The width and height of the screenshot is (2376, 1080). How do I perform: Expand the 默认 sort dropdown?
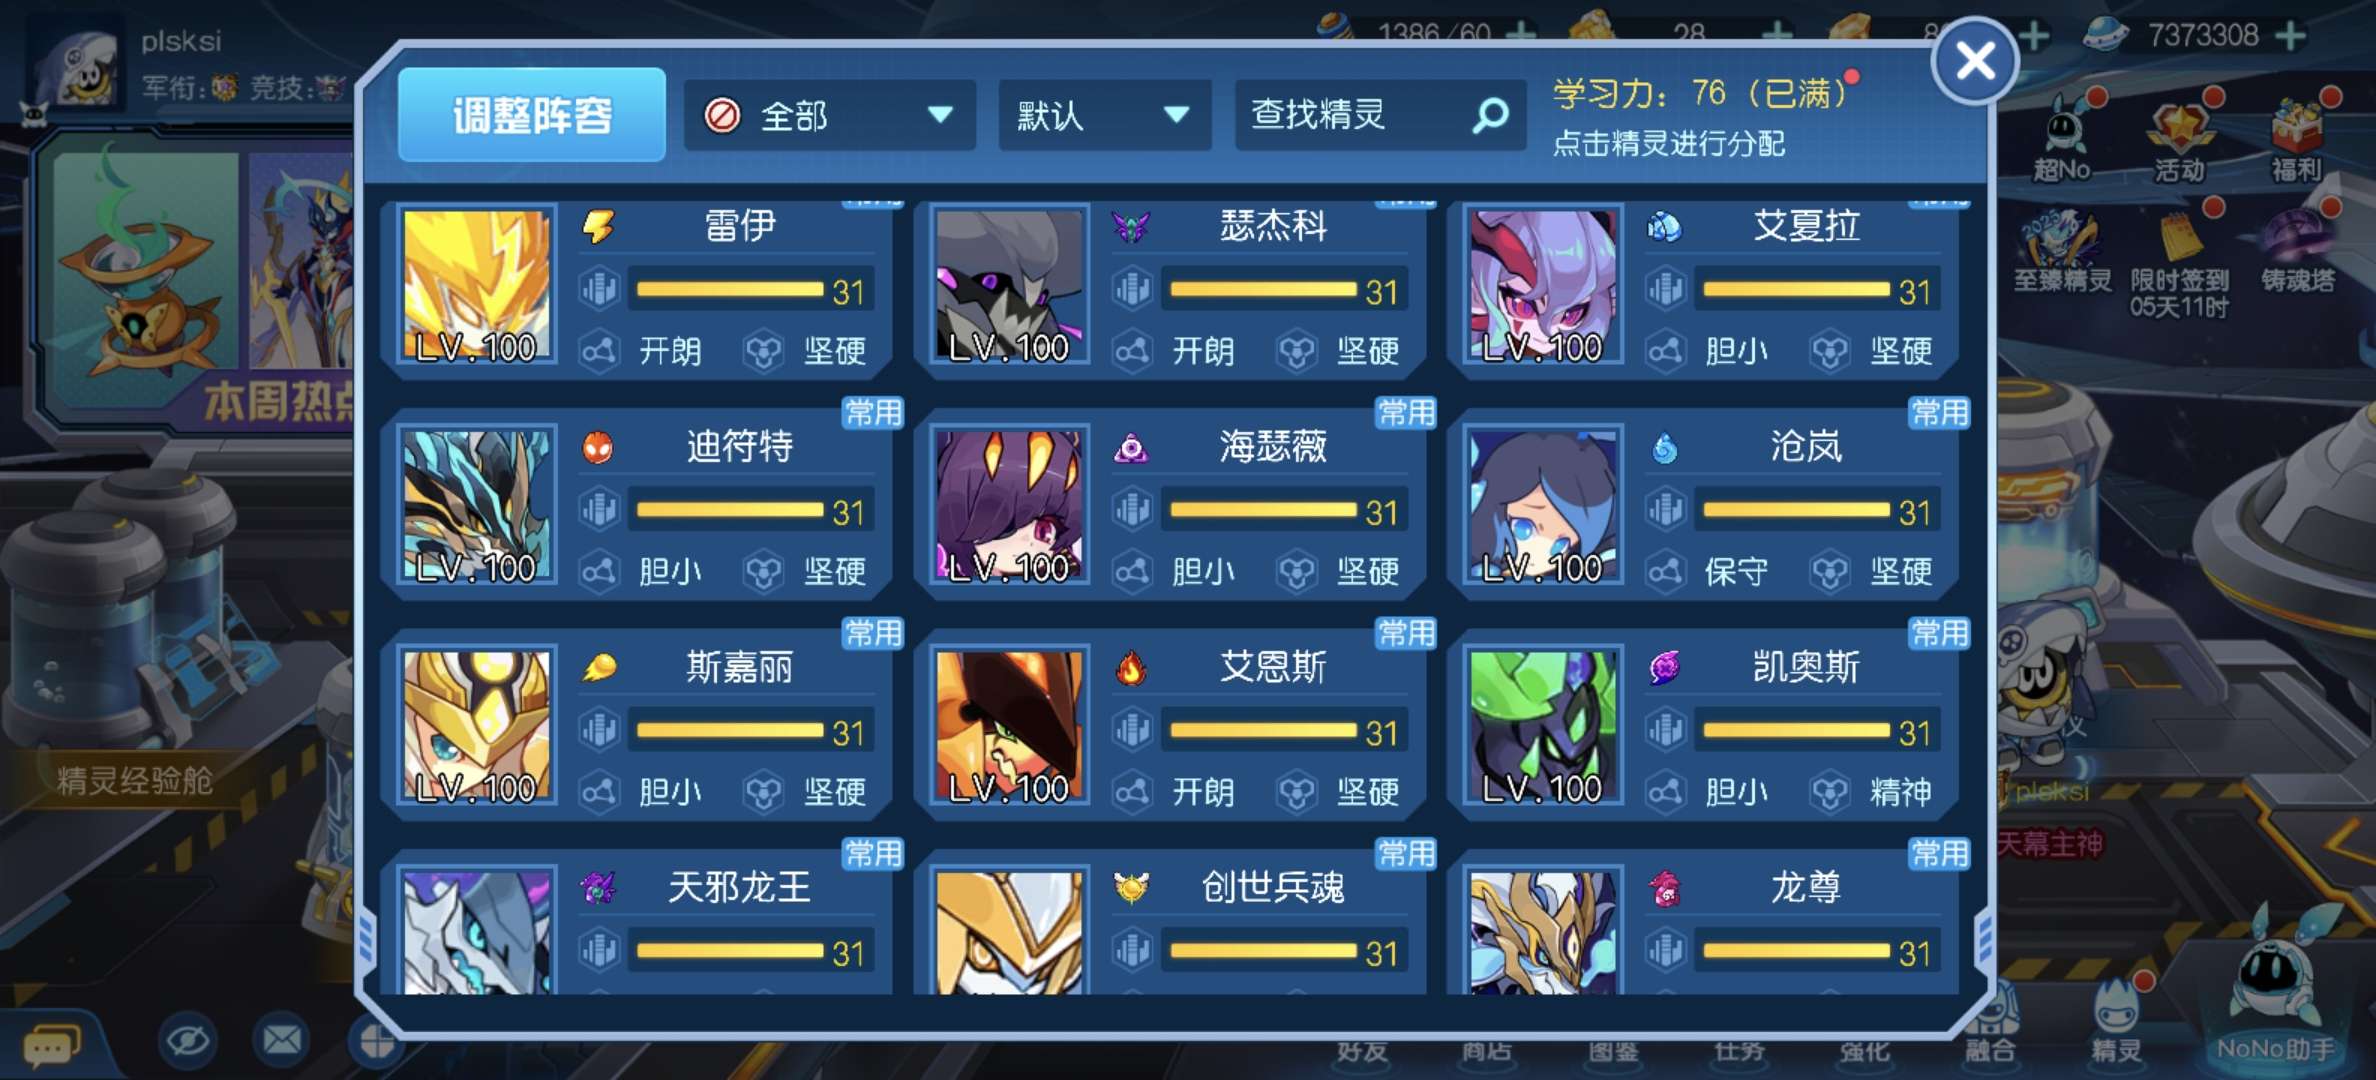point(1105,116)
